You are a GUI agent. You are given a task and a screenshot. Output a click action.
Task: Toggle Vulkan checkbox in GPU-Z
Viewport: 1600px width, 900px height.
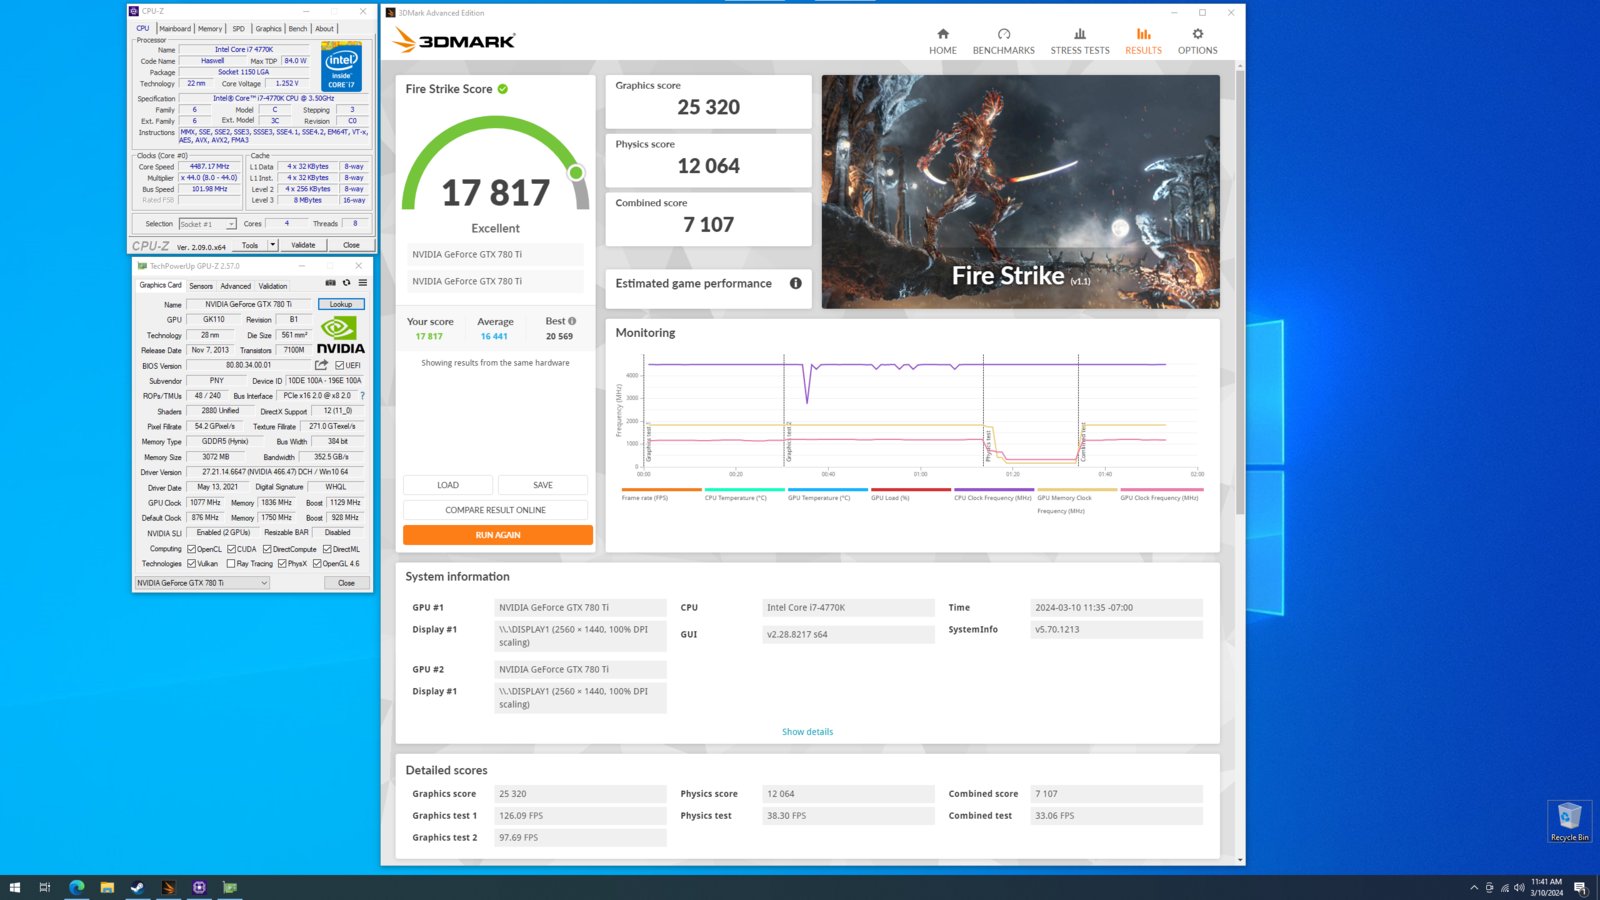click(191, 563)
